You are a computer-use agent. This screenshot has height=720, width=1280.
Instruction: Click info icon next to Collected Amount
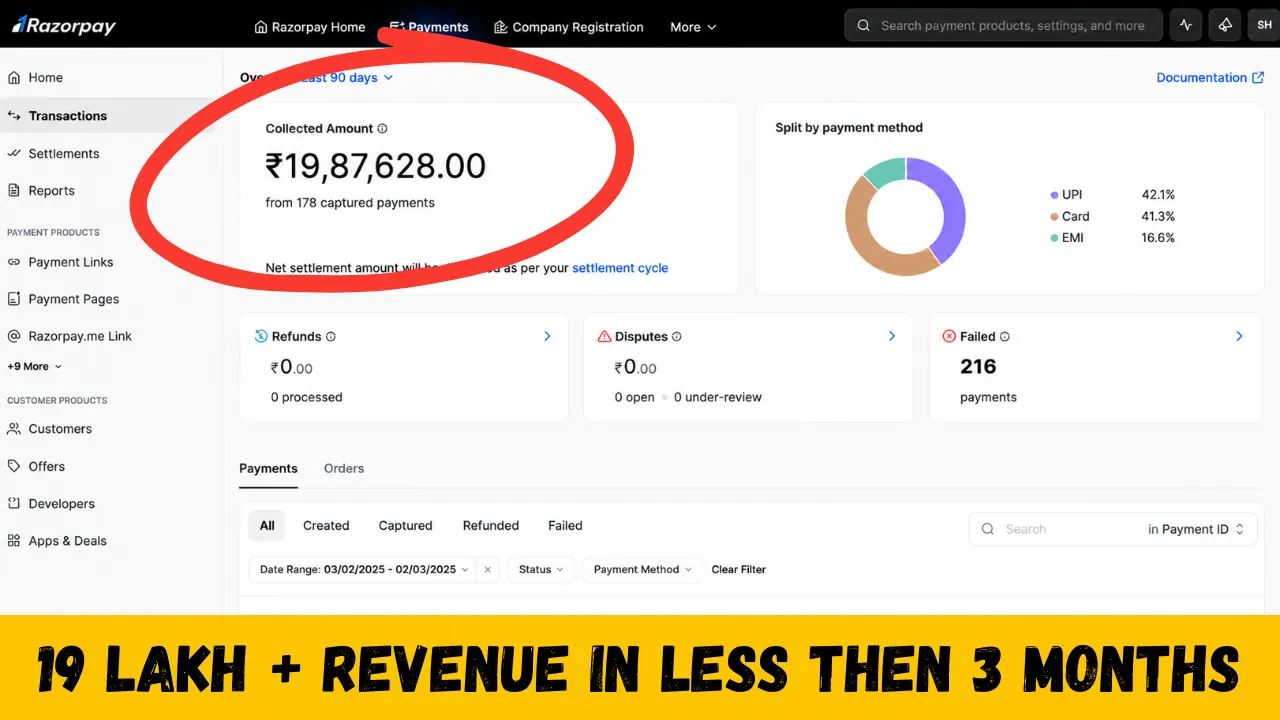(382, 129)
